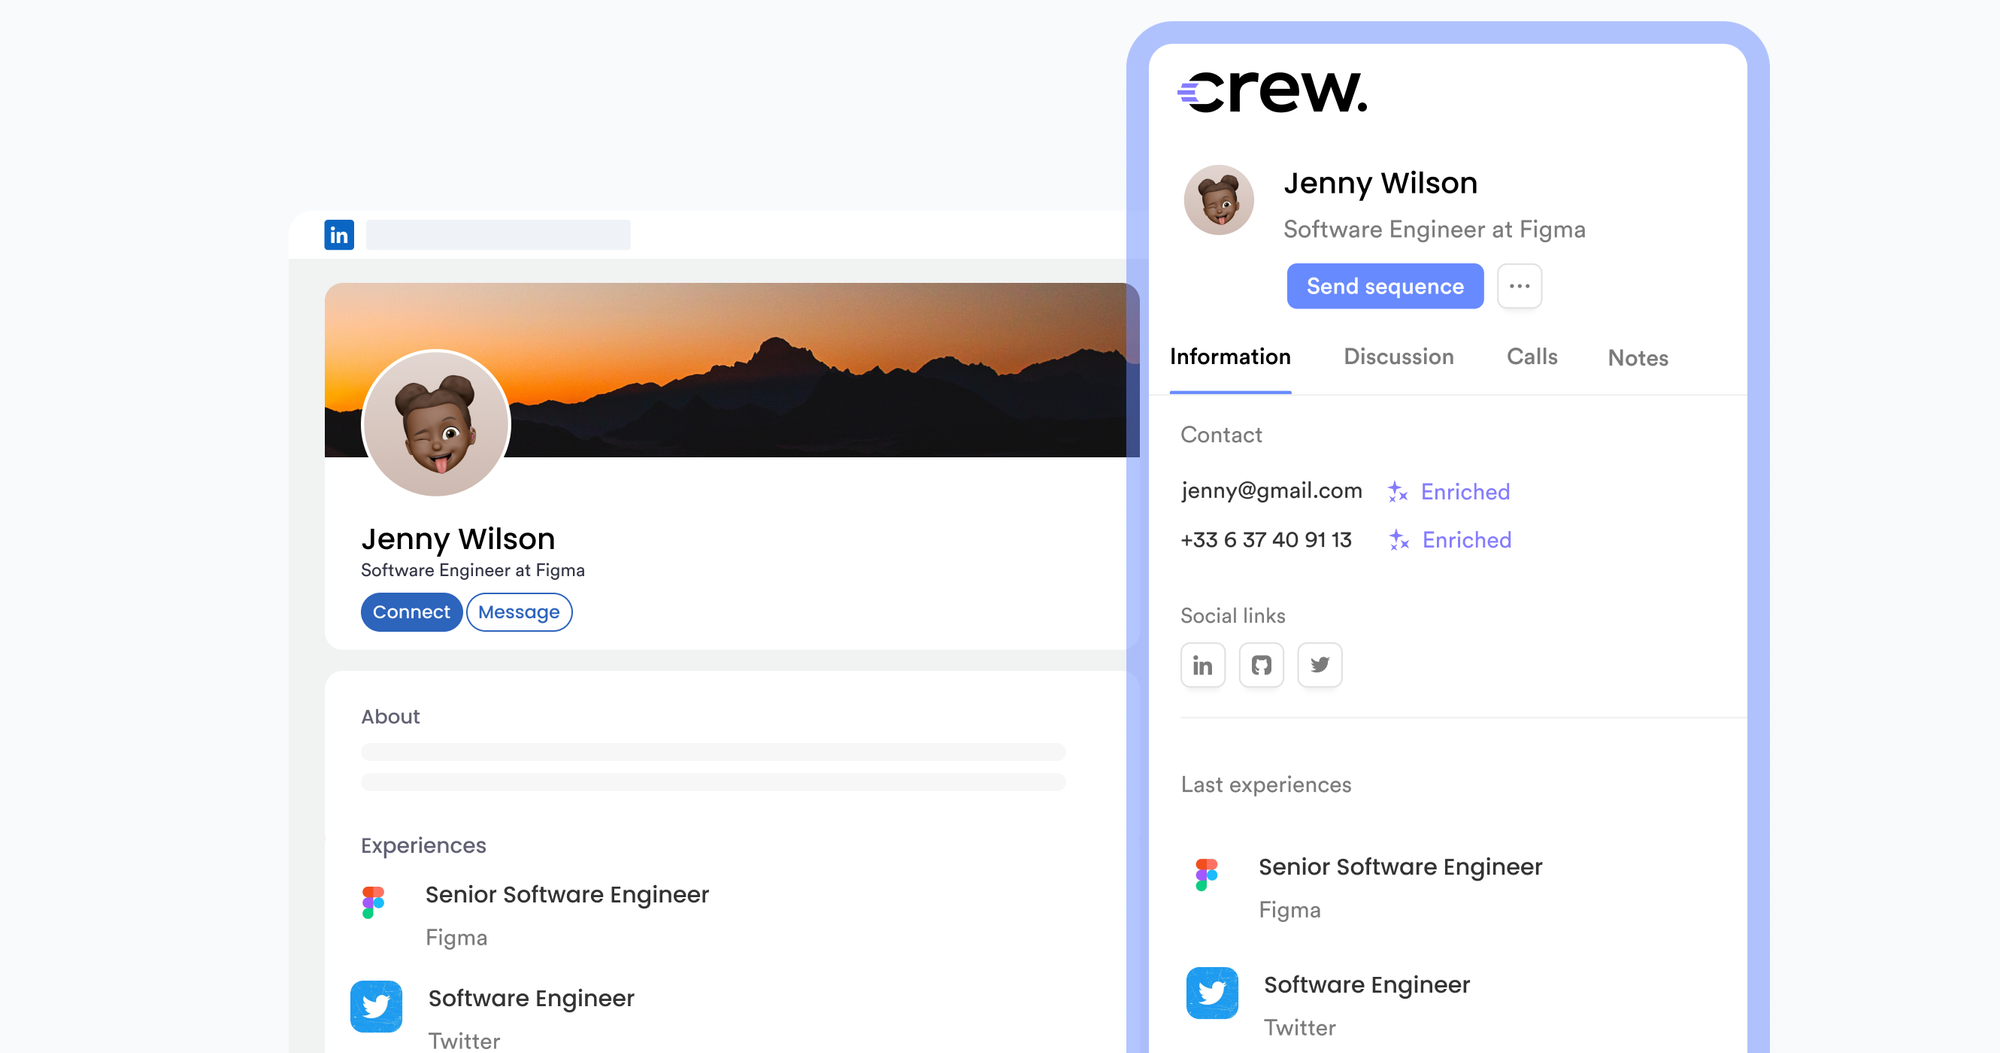
Task: Click the enrichment sparkle icon next to the phone number
Action: click(1396, 540)
